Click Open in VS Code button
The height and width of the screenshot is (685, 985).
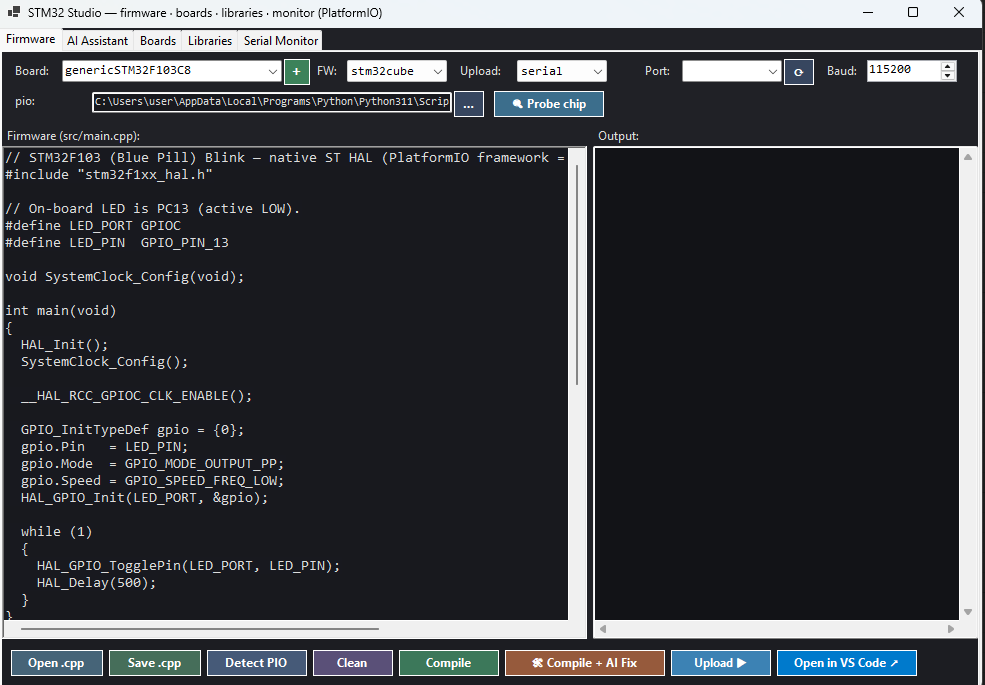(x=847, y=663)
